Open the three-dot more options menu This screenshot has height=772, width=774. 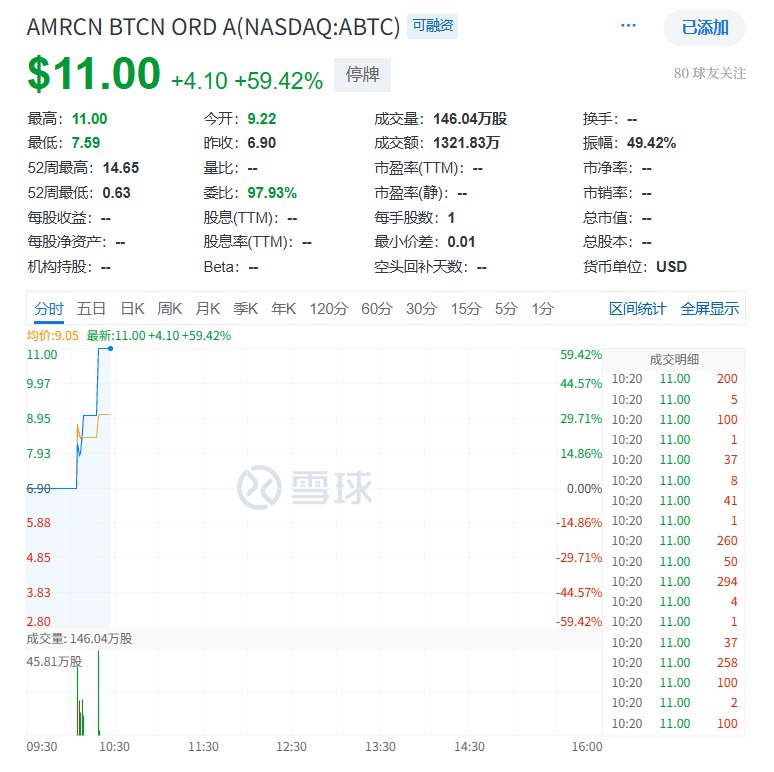point(628,26)
